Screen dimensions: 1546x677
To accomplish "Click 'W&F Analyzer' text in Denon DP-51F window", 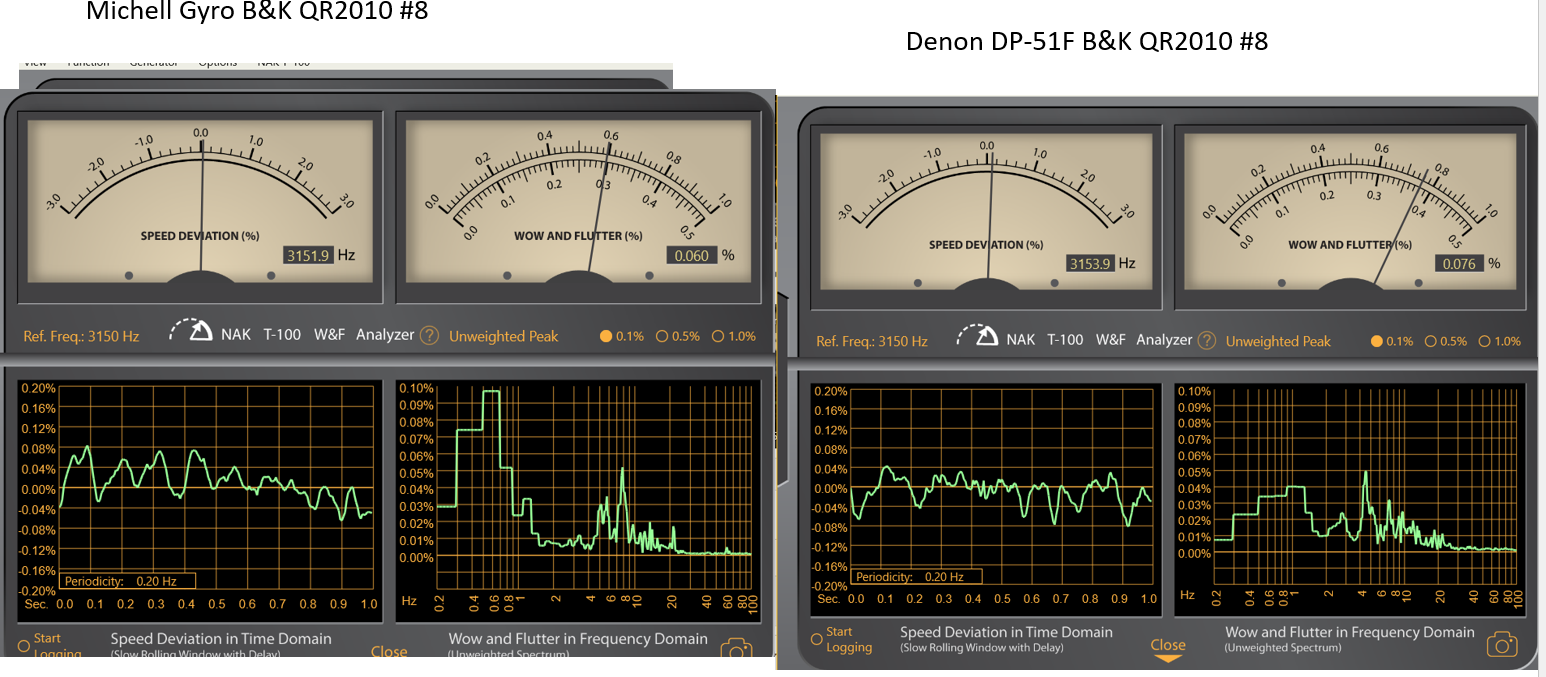I will tap(1144, 339).
